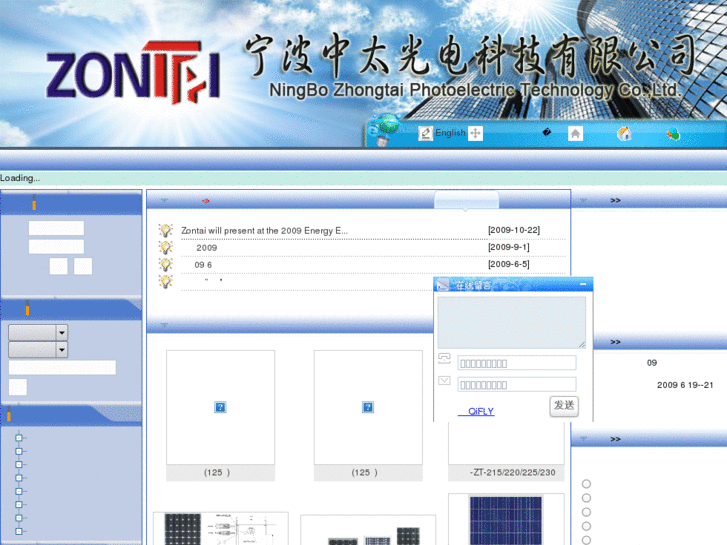Viewport: 727px width, 545px height.
Task: Click the four-arrow move icon after English
Action: coord(475,133)
